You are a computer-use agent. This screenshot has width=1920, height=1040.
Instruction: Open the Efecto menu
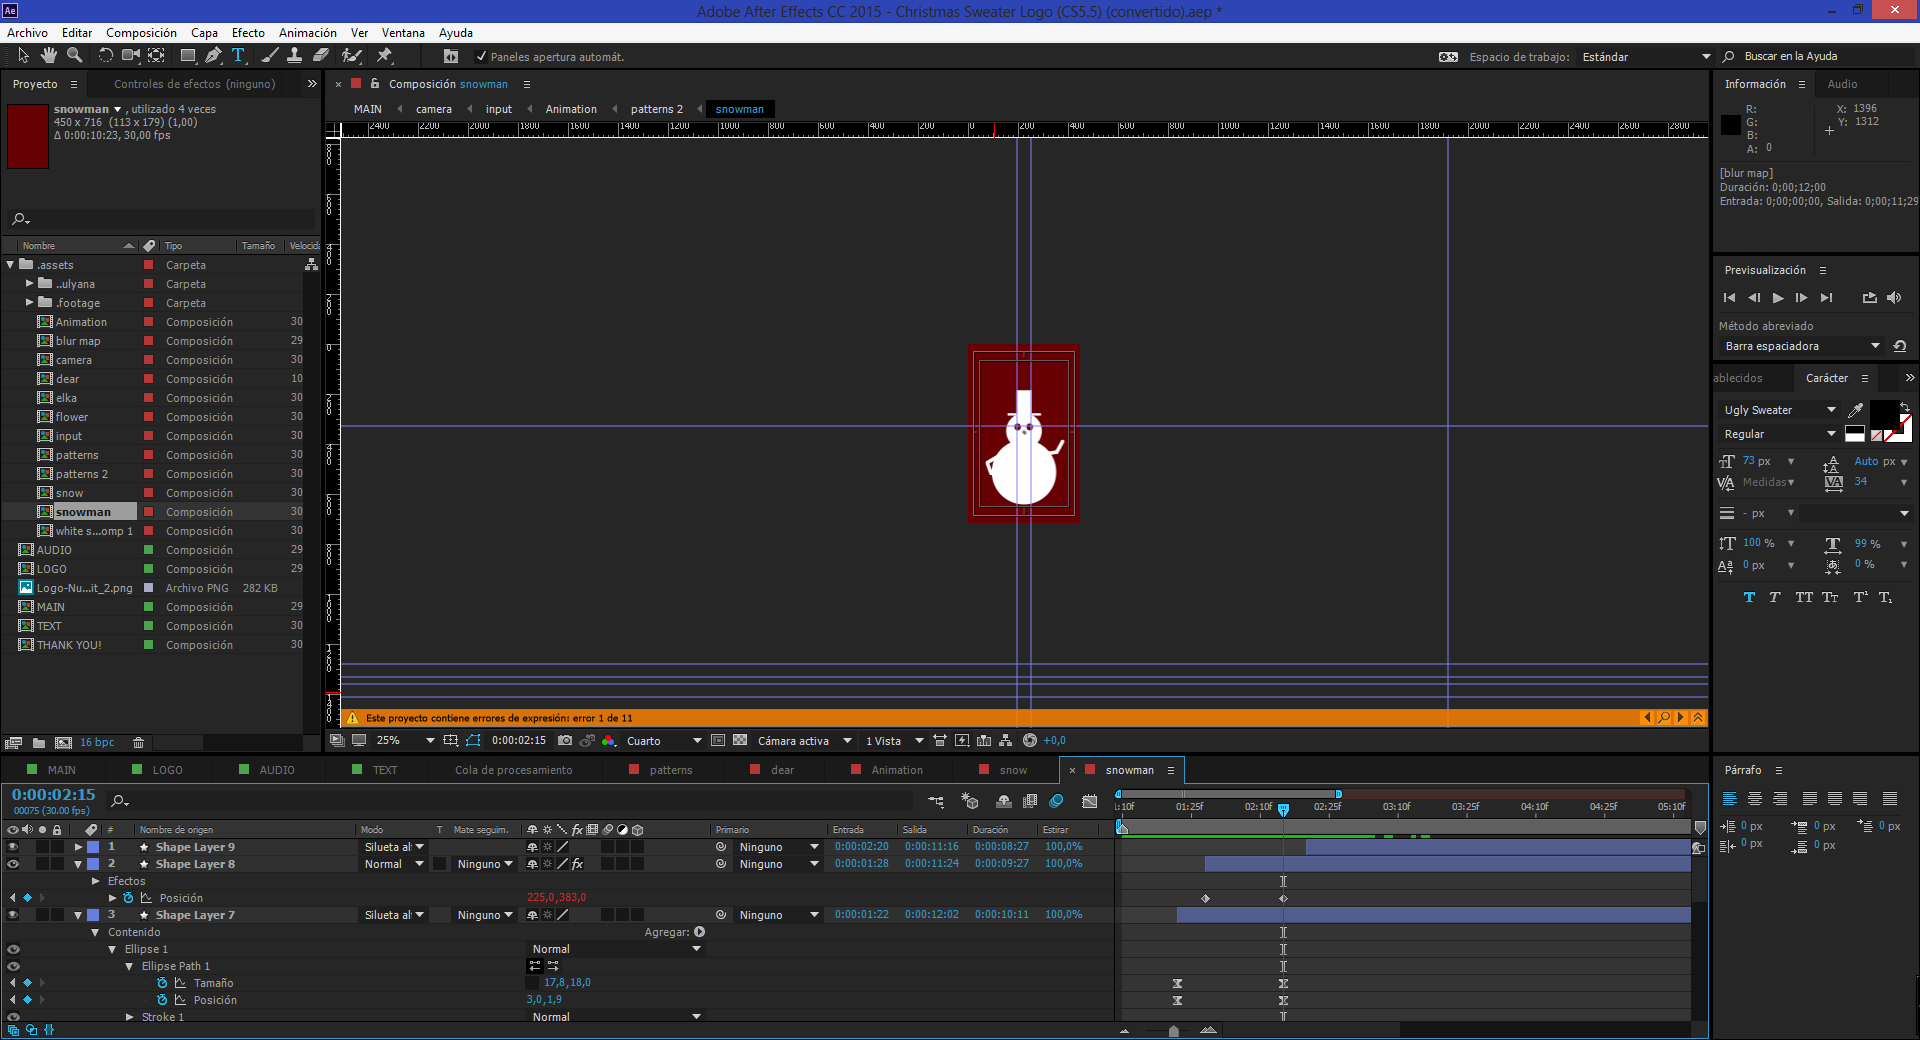click(248, 33)
